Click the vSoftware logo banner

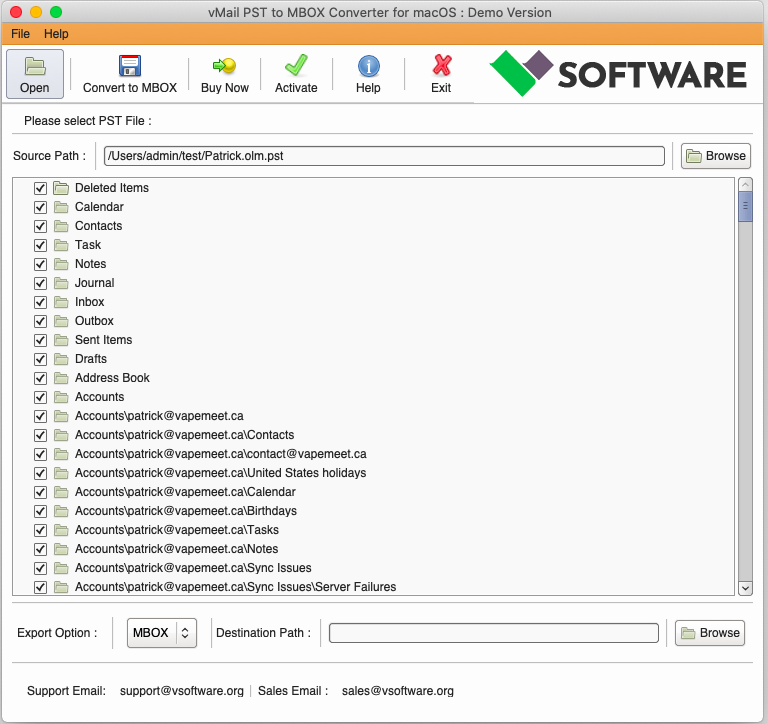pos(618,73)
